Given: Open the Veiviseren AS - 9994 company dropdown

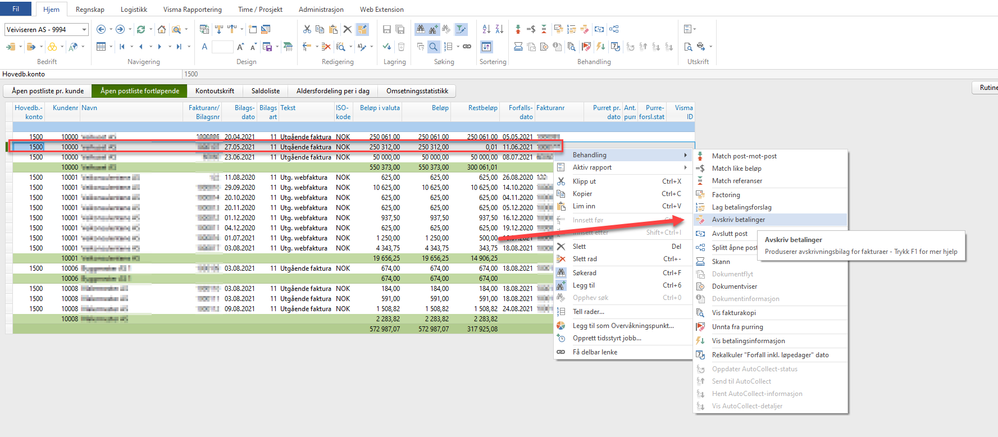Looking at the screenshot, I should pyautogui.click(x=84, y=29).
